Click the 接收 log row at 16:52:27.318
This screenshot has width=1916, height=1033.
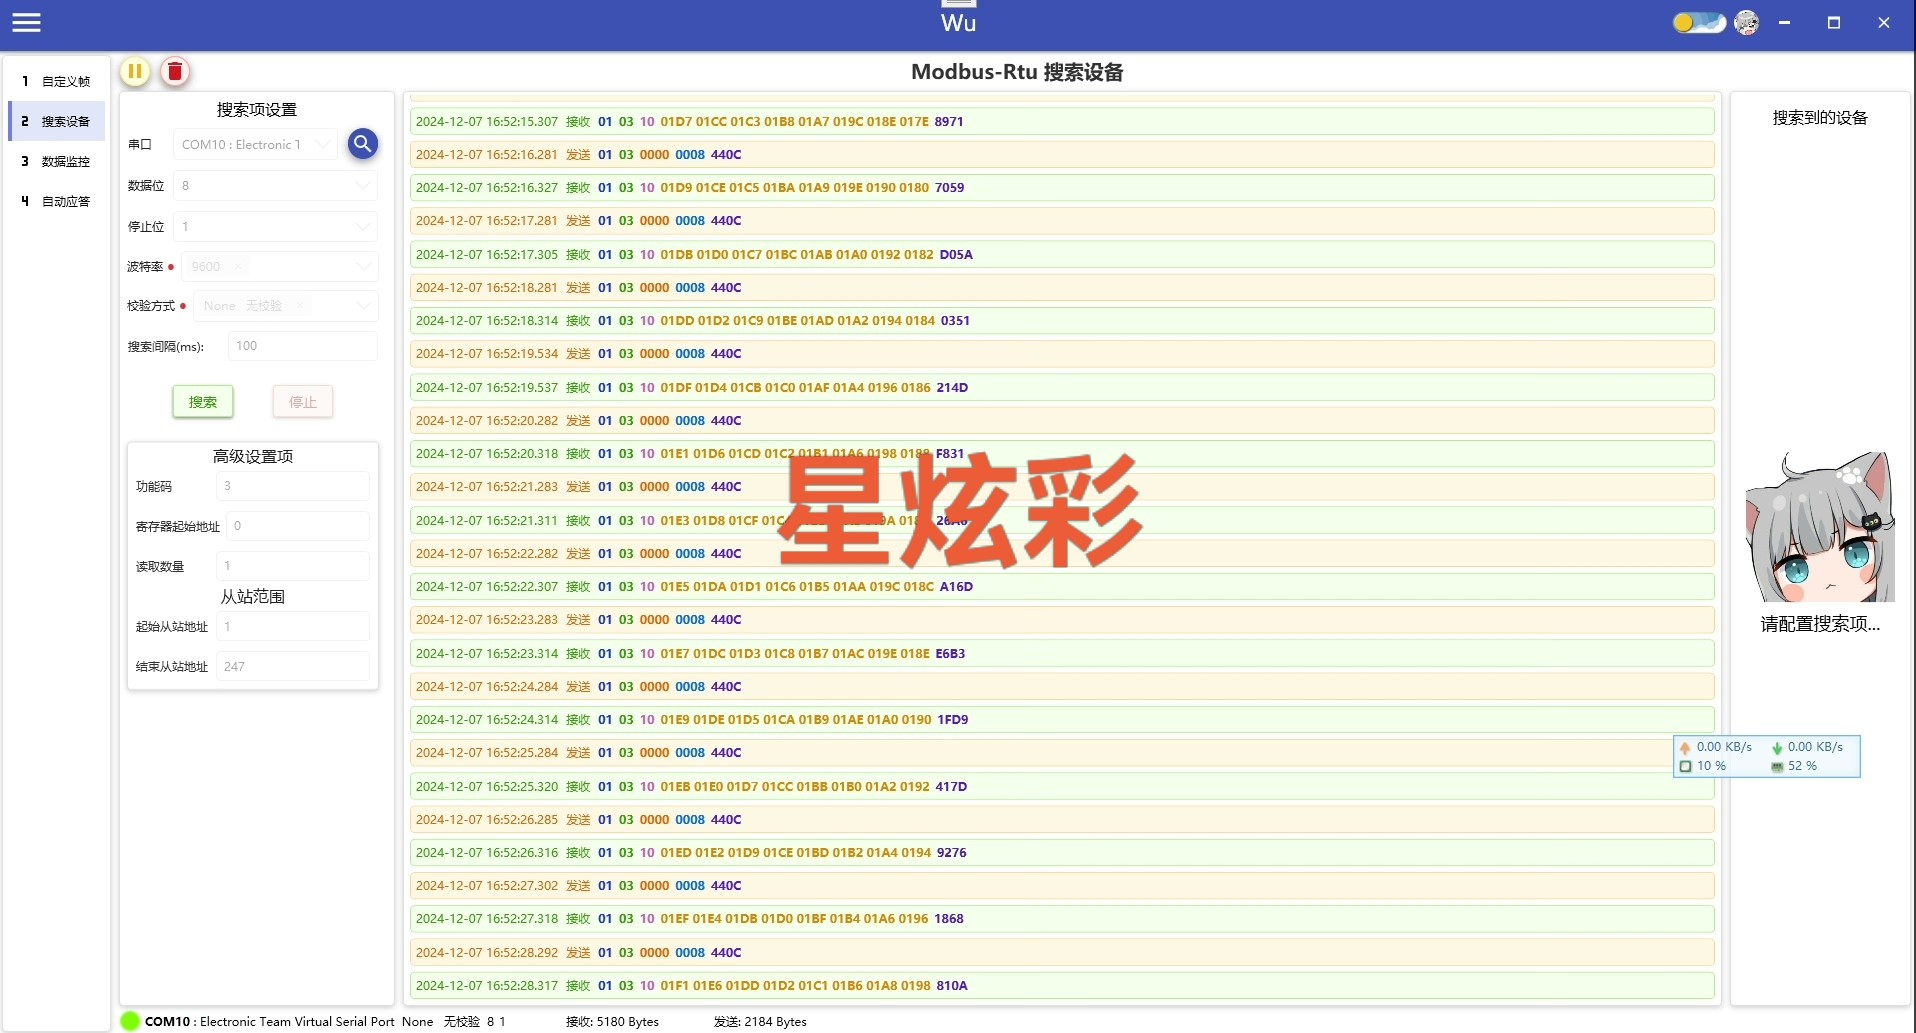click(1062, 919)
